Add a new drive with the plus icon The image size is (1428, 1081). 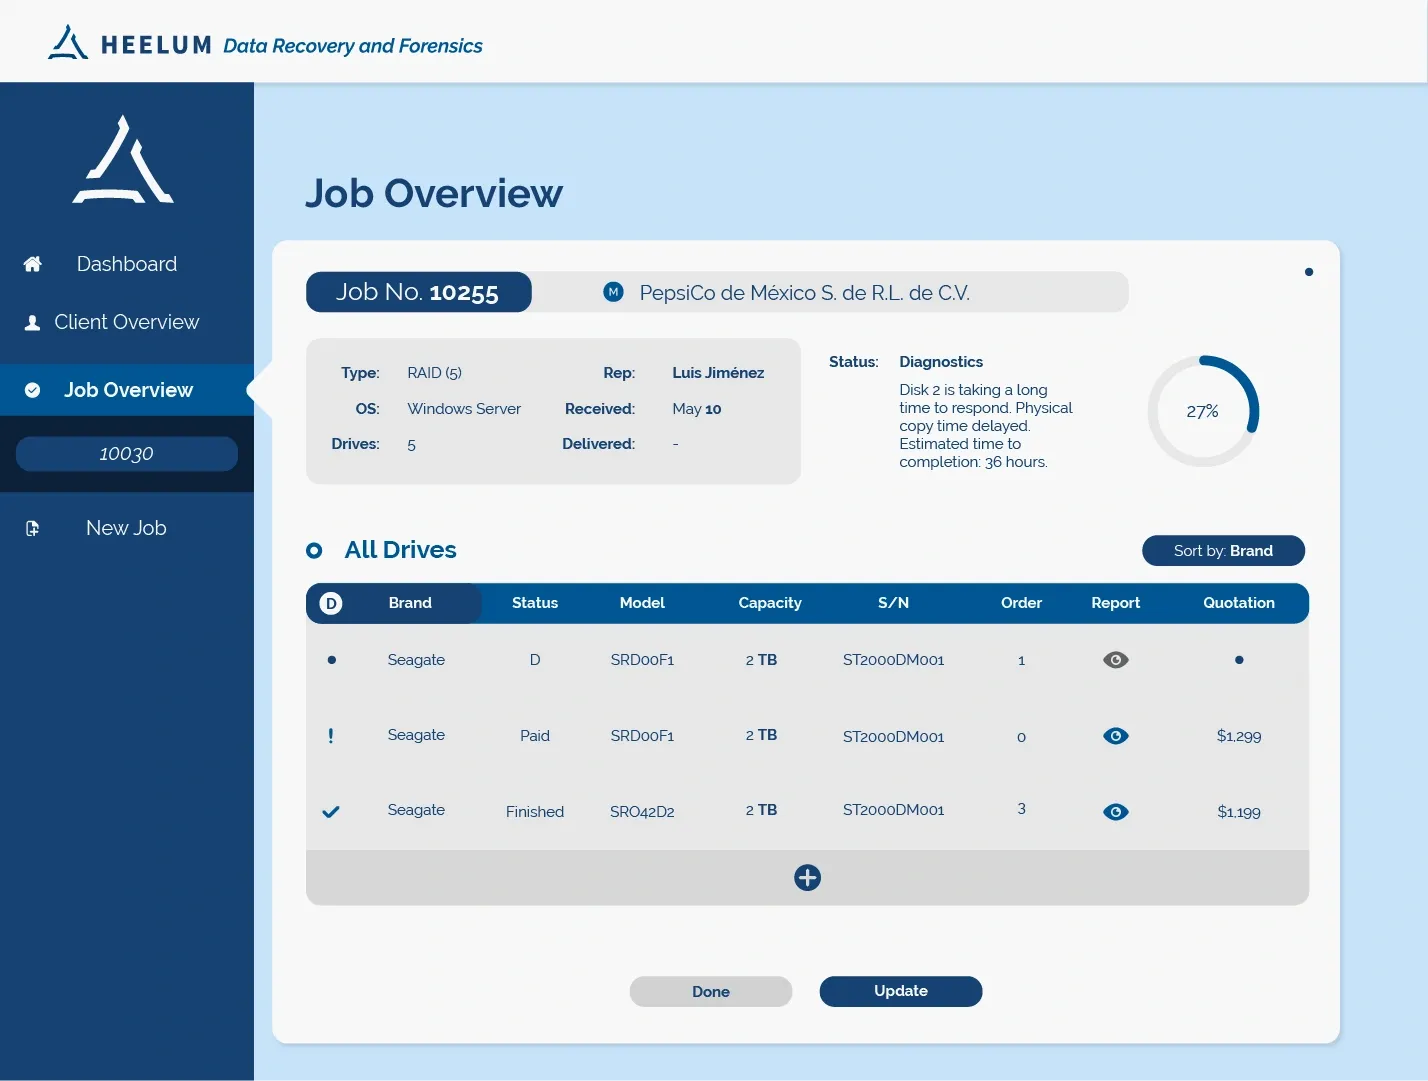click(807, 878)
